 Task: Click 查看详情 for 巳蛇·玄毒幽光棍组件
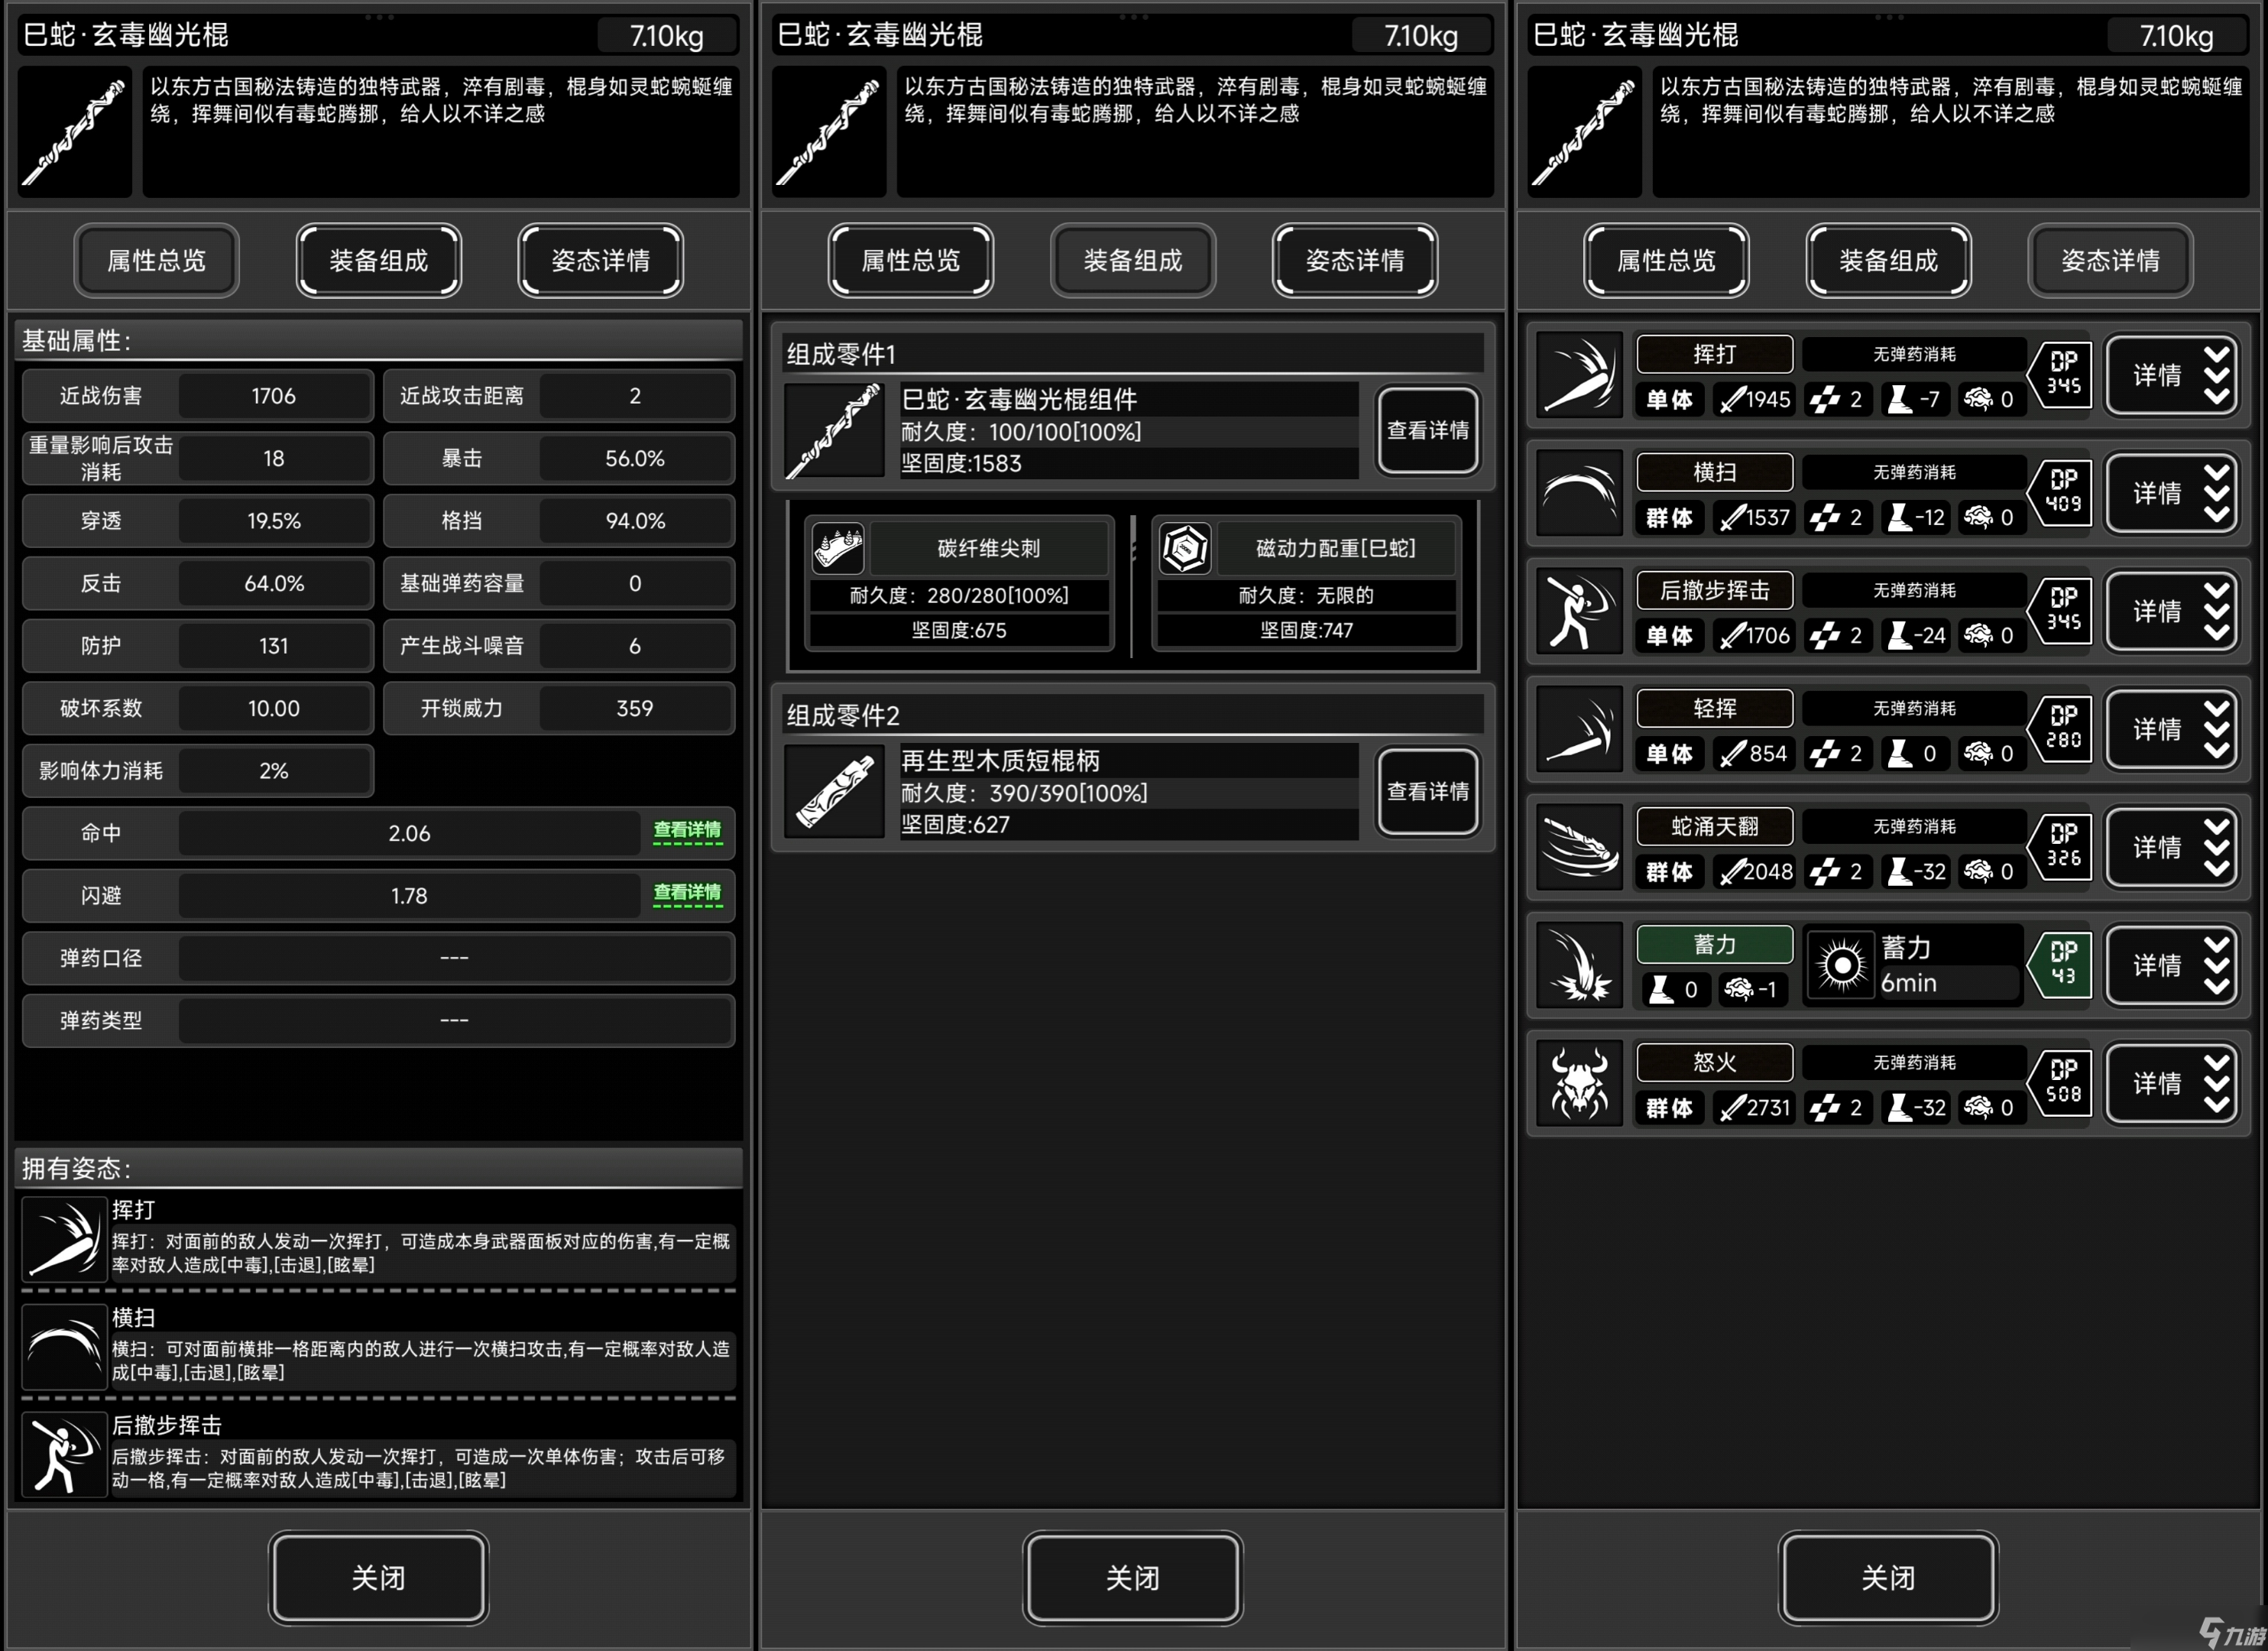point(1428,430)
